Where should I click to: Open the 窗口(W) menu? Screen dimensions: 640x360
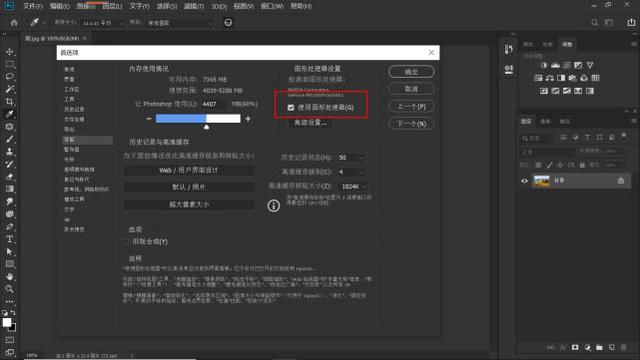(271, 6)
